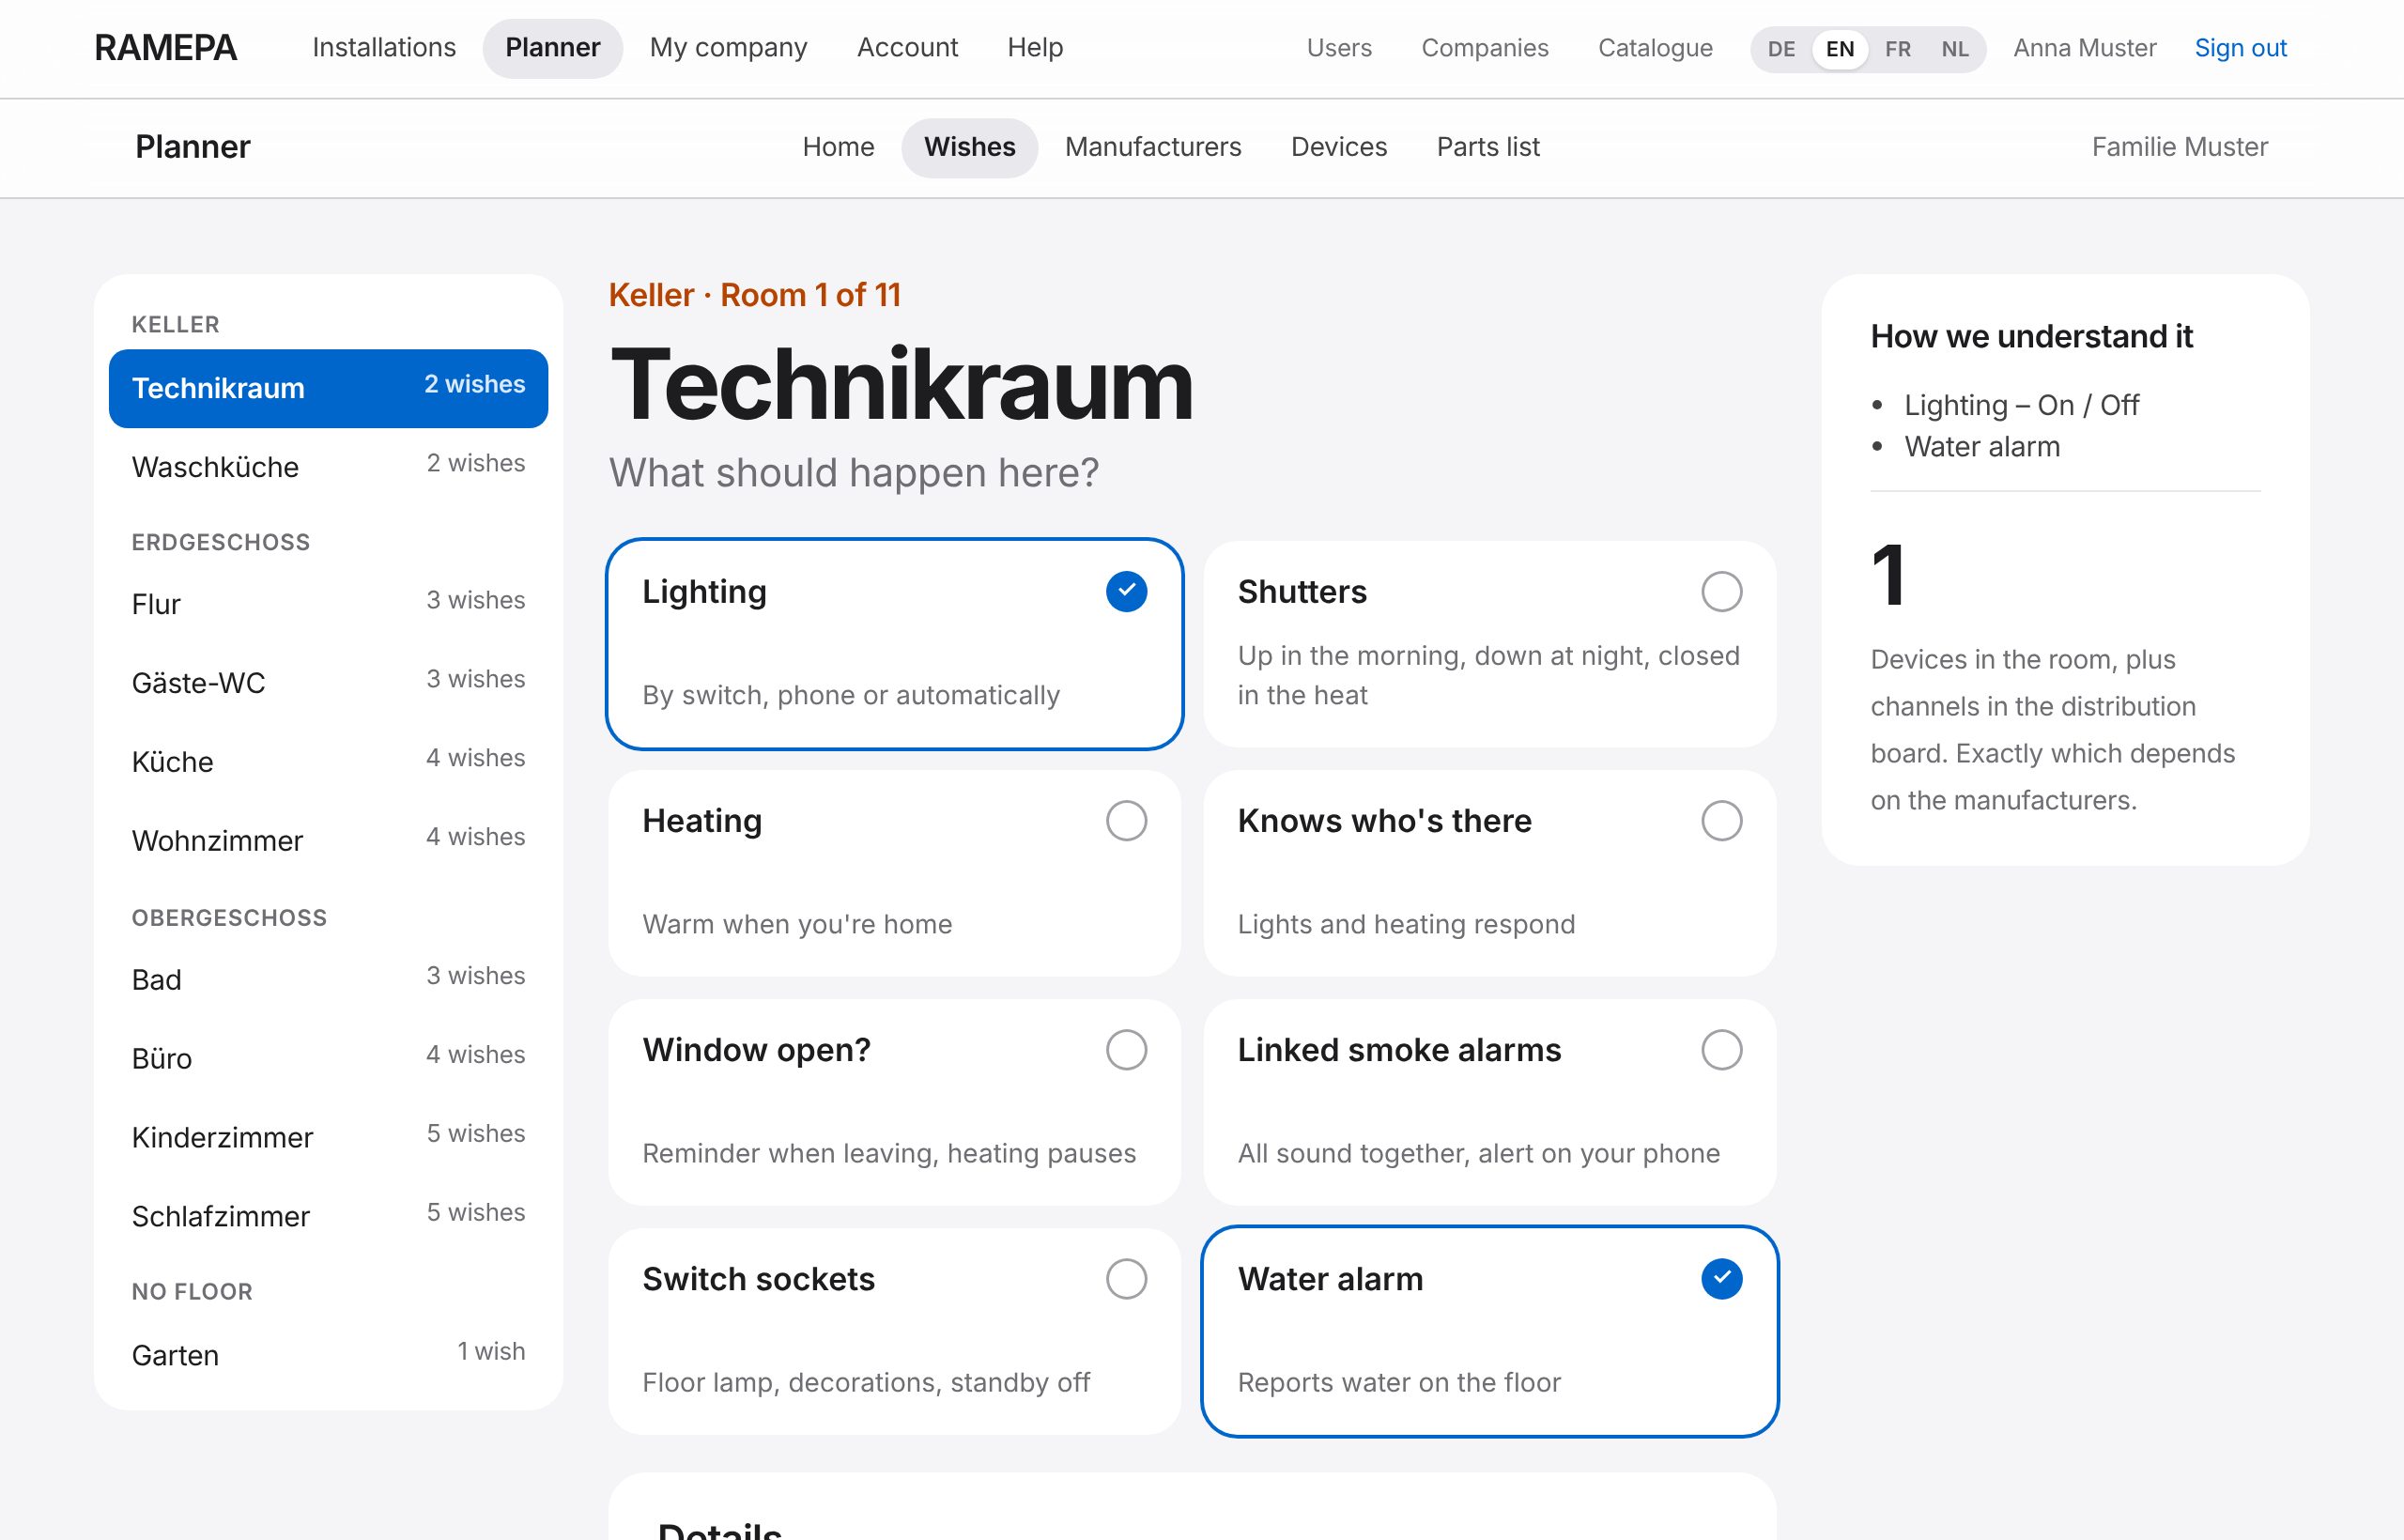Viewport: 2404px width, 1540px height.
Task: Tick the Window open? circle
Action: tap(1126, 1049)
